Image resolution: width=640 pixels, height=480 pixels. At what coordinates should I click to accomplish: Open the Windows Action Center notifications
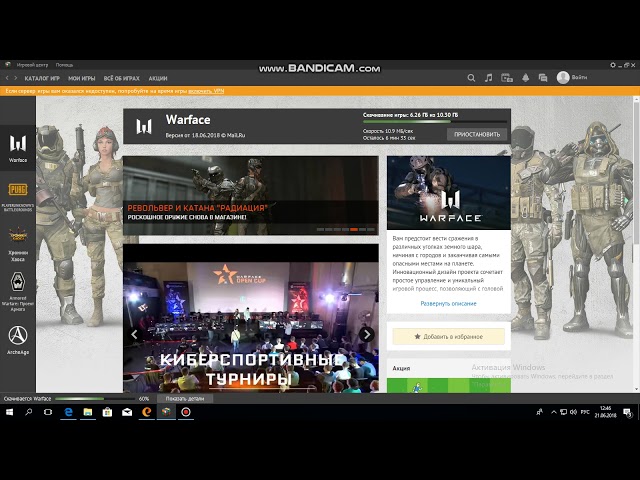click(627, 413)
